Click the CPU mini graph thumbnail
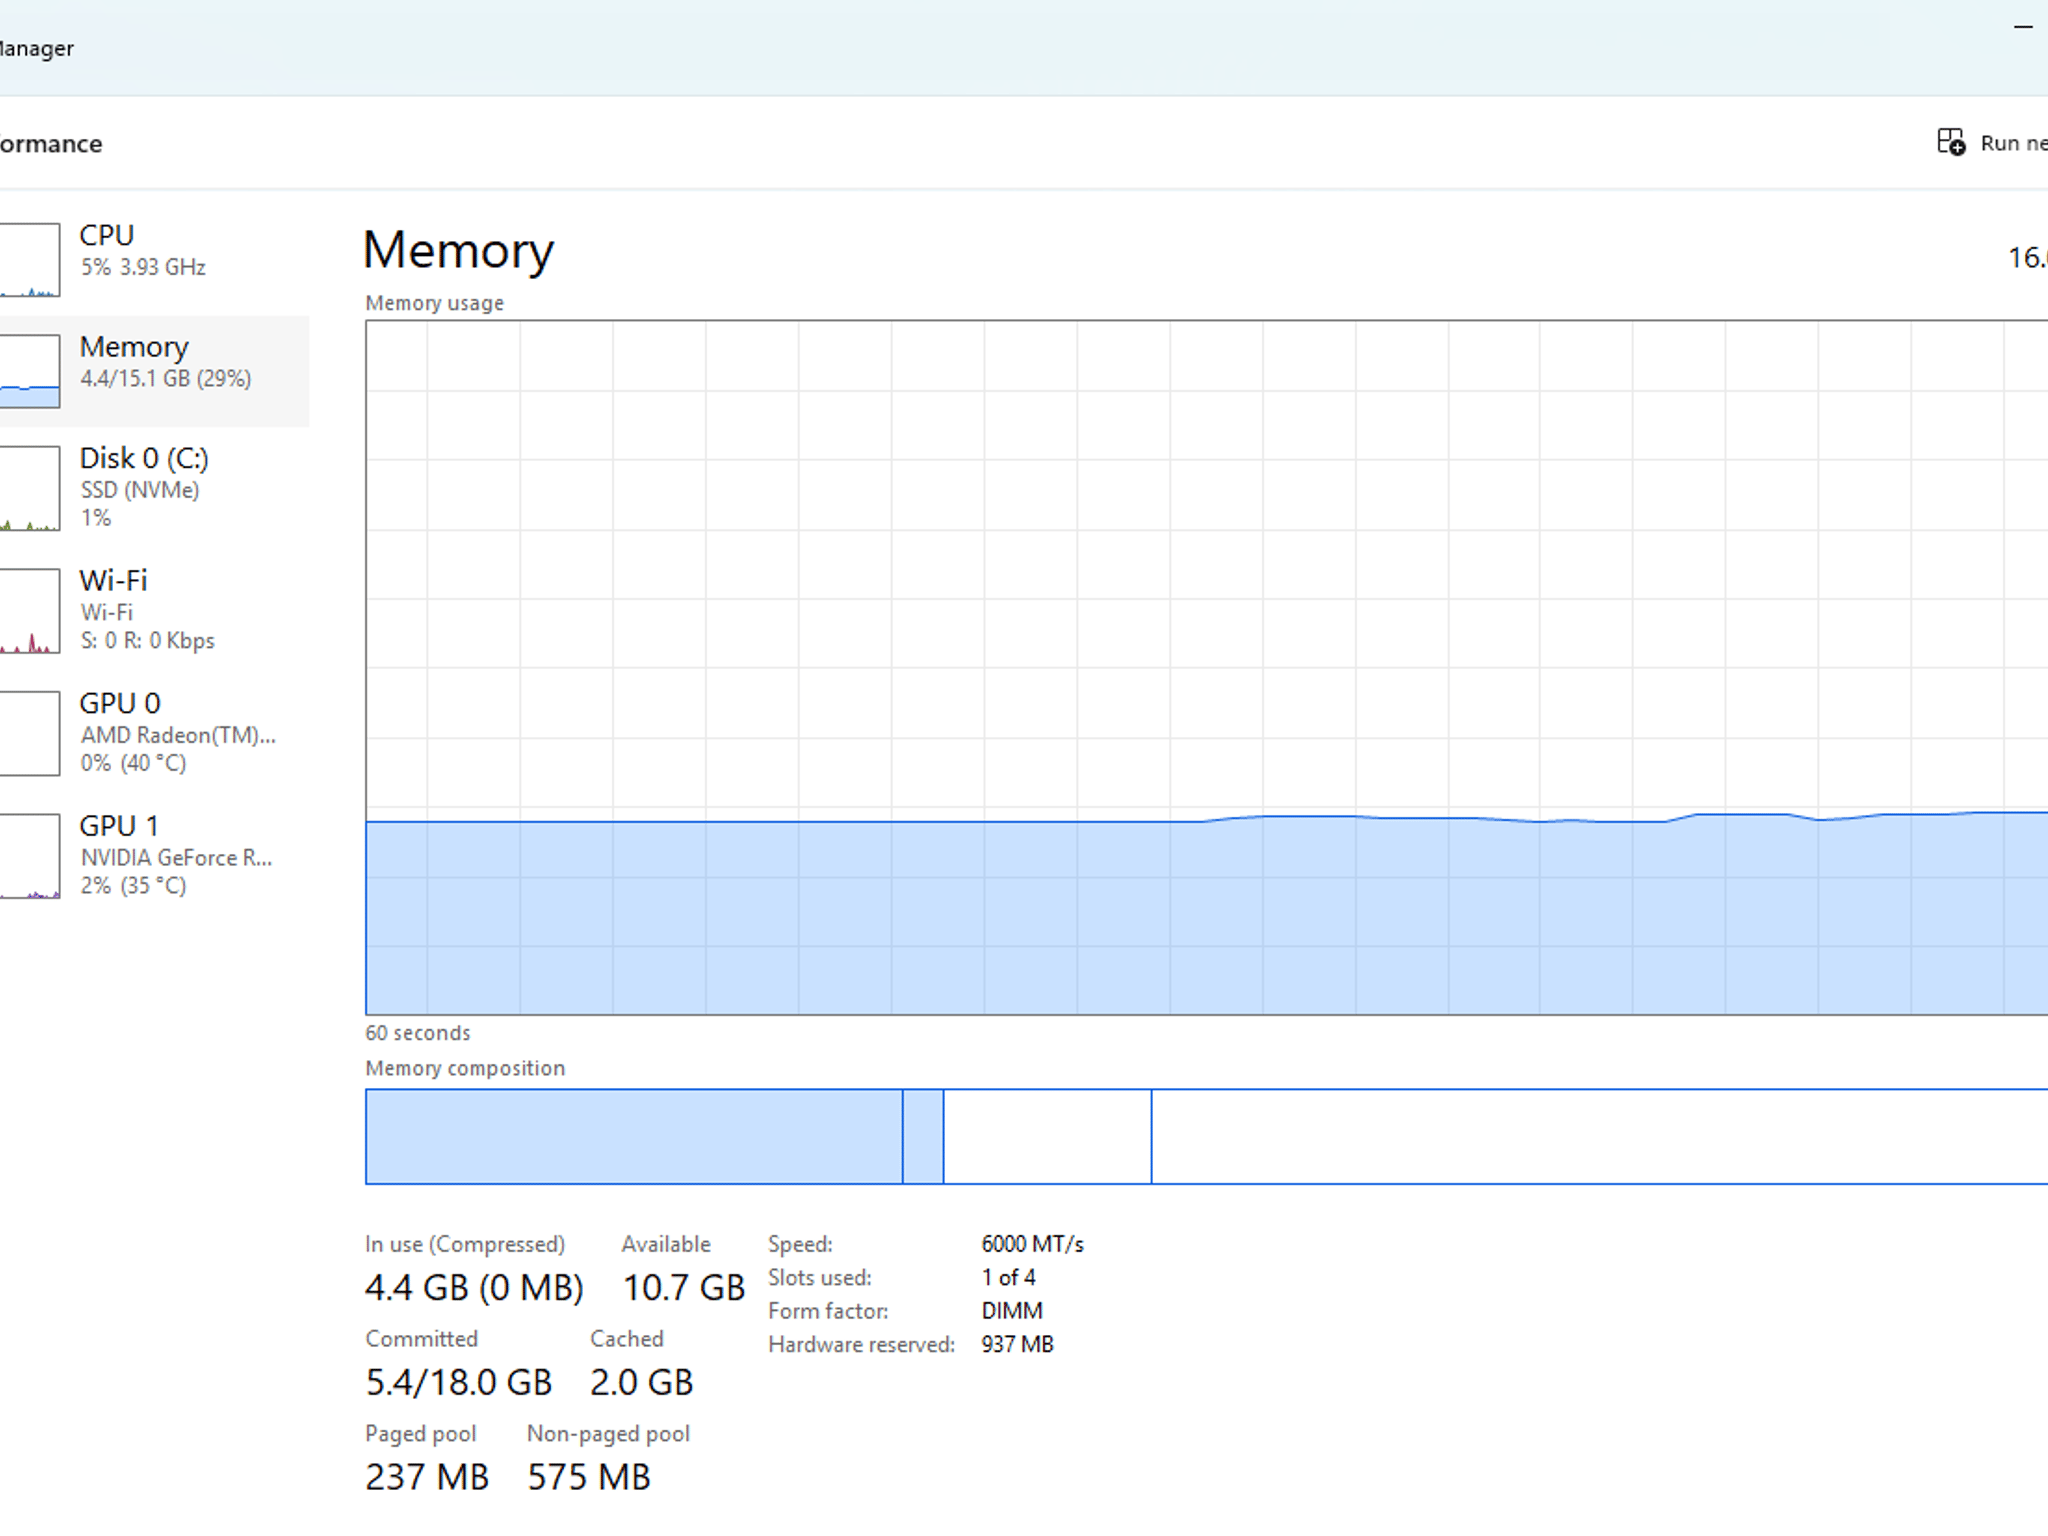The width and height of the screenshot is (2048, 1536). coord(29,260)
